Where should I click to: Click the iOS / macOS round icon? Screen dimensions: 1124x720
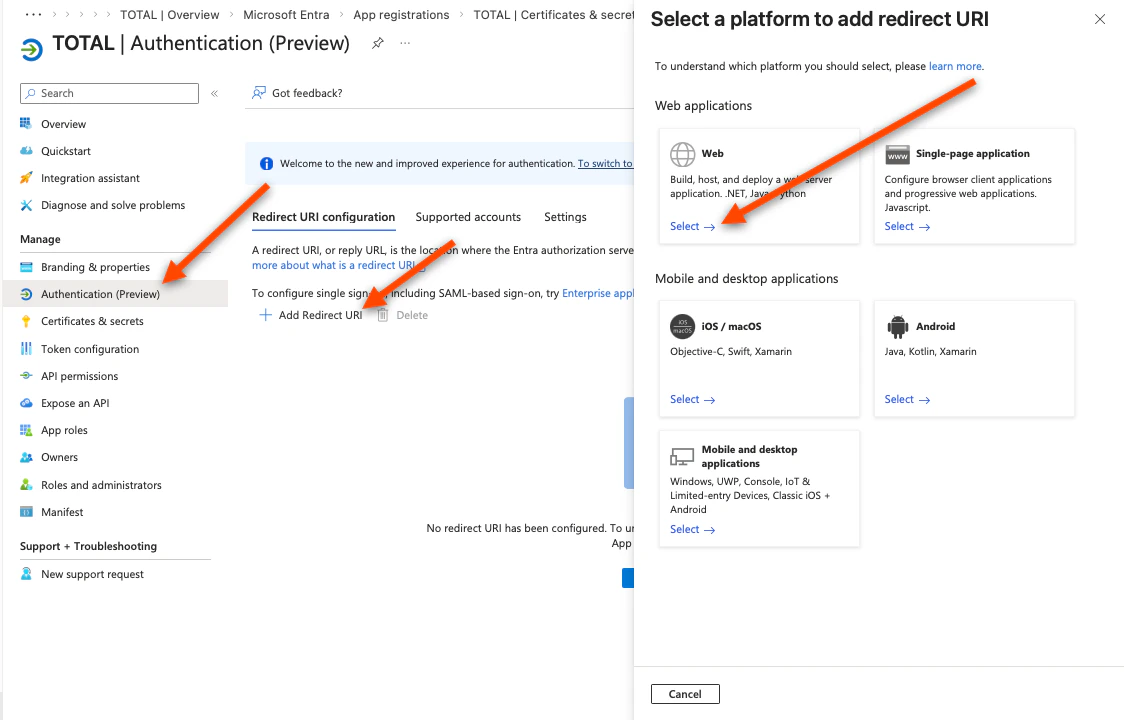tap(682, 326)
